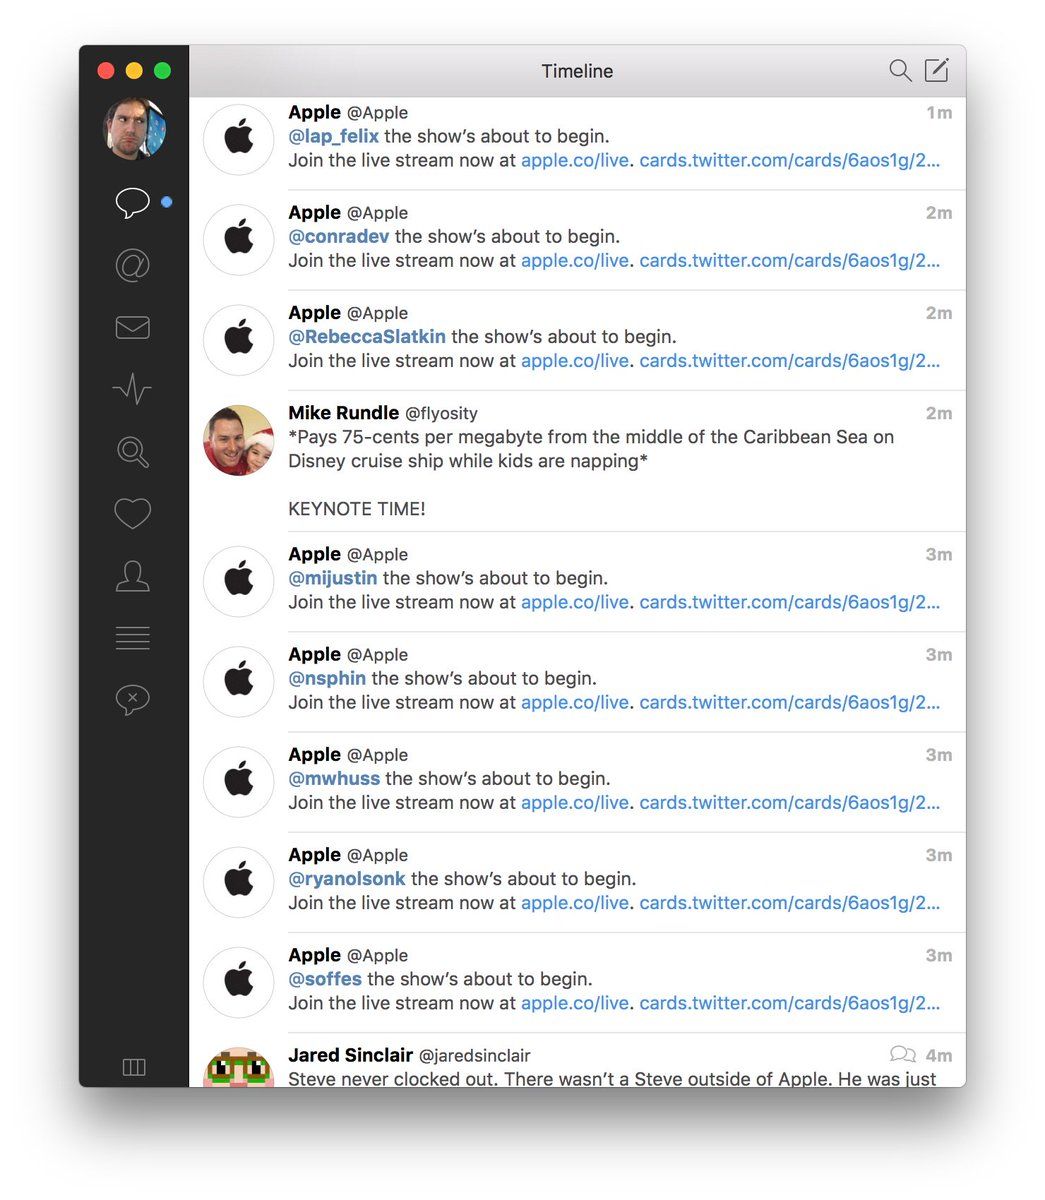Screen dimensions: 1045x1200
Task: Open Direct Messages envelope icon
Action: point(132,328)
